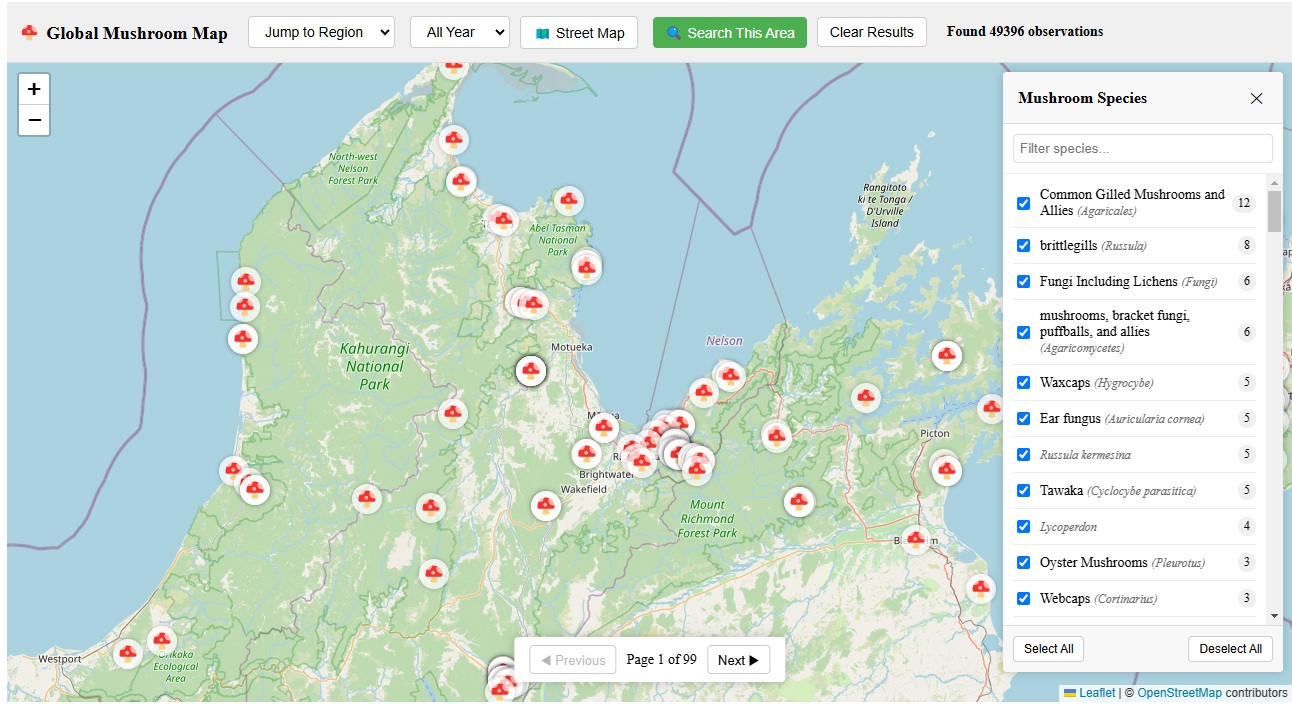Screen dimensions: 1292x709
Task: Uncheck the Waxcaps (Hygrocybe) checkbox
Action: coord(1023,382)
